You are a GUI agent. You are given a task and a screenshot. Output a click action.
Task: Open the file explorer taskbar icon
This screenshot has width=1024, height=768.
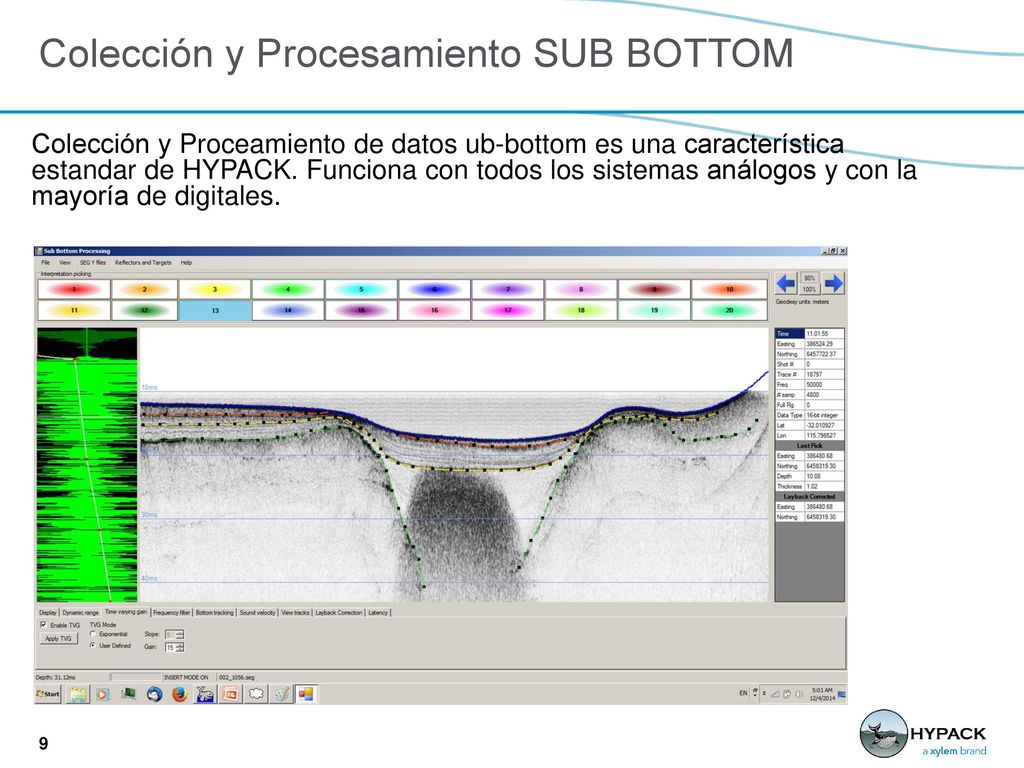[x=78, y=694]
